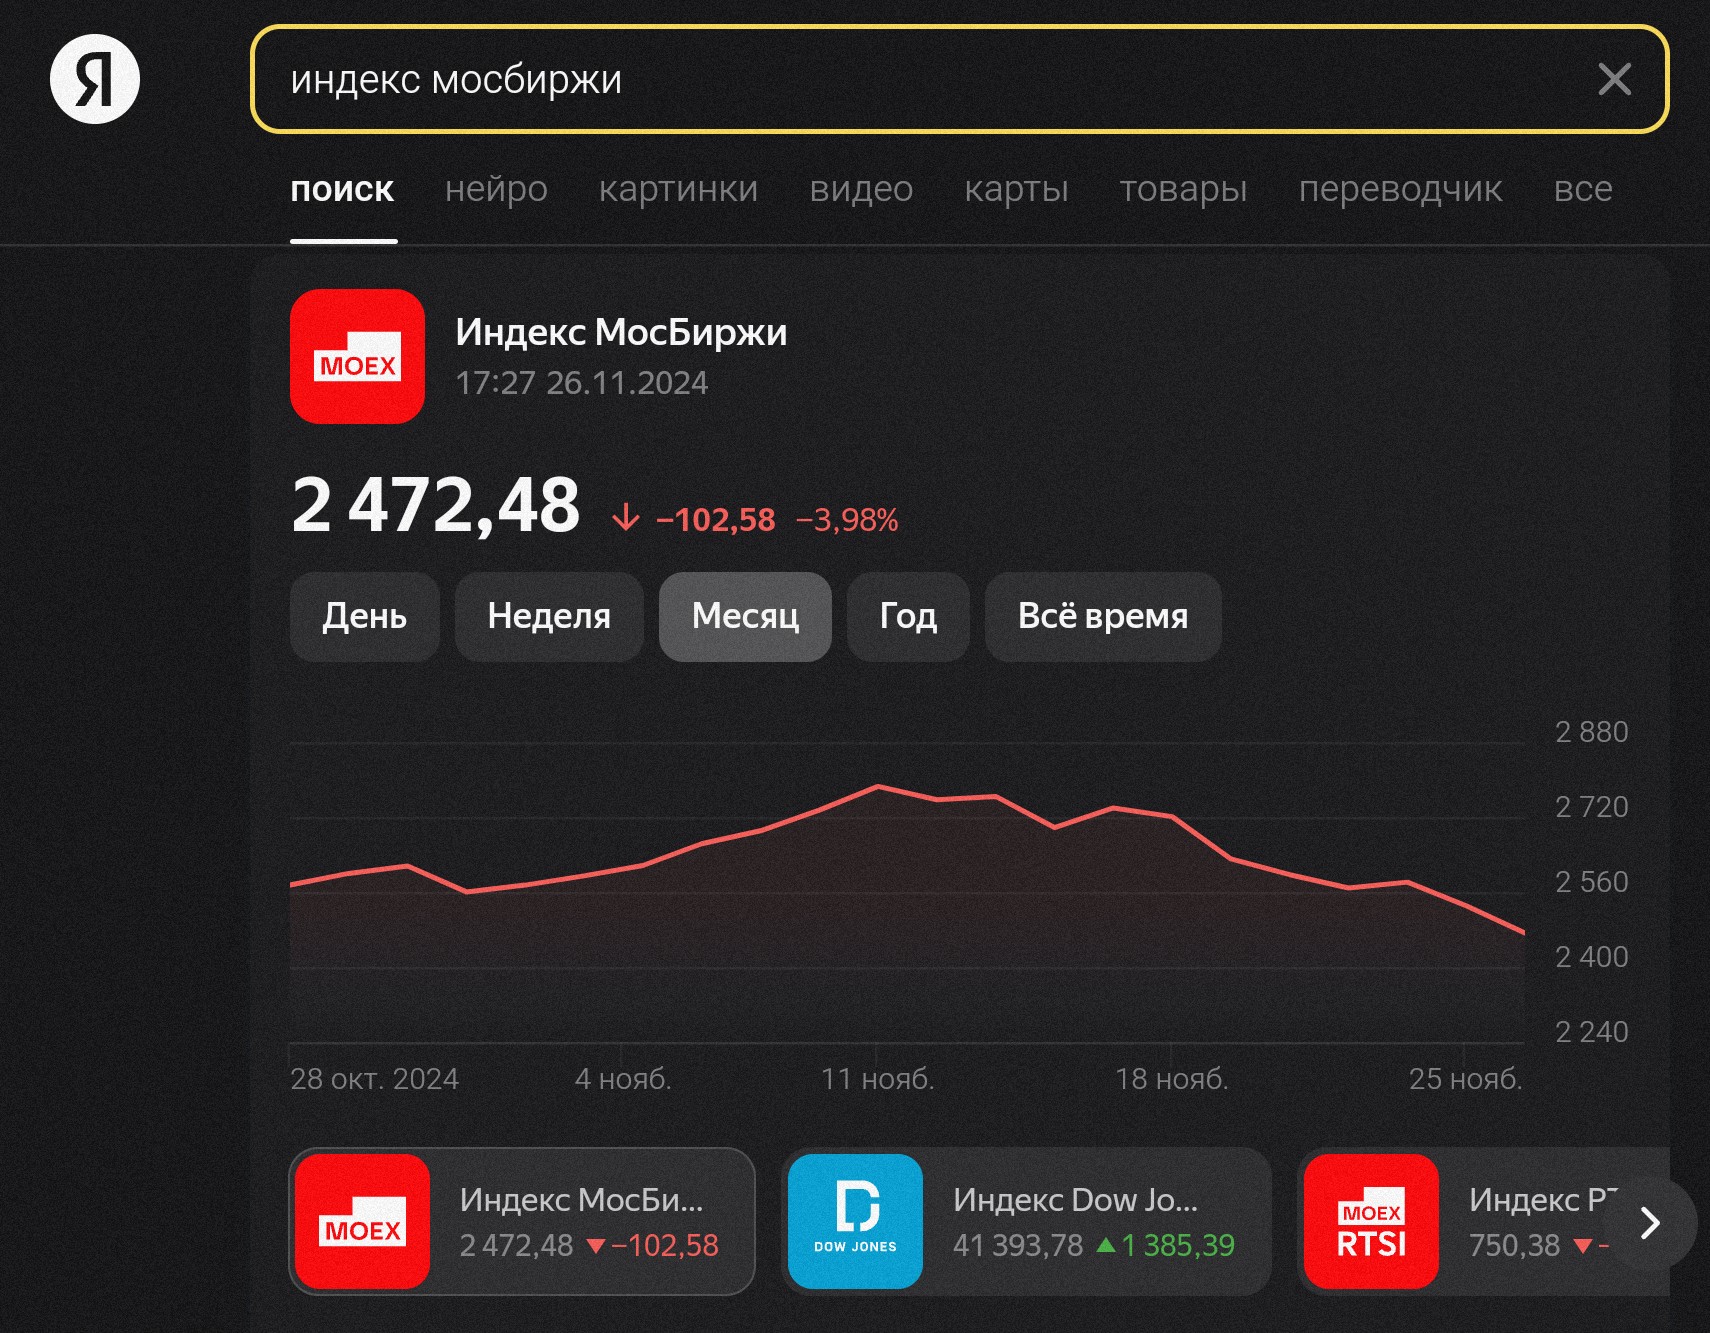Viewport: 1710px width, 1333px height.
Task: Open the 'Индекс МосБи...' card
Action: 522,1221
